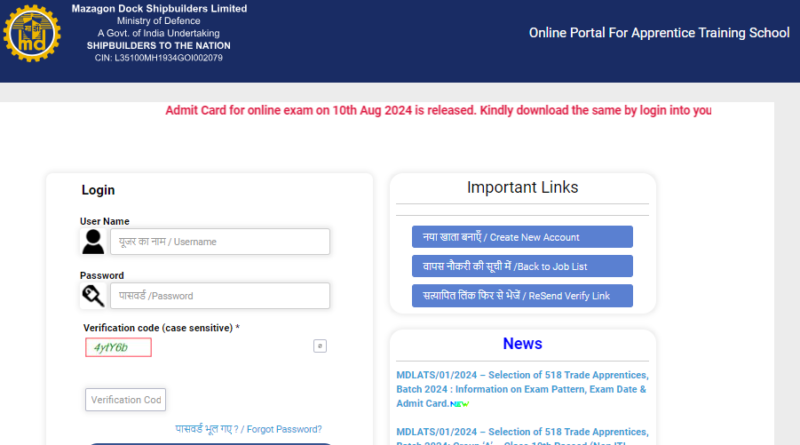Click the Online Portal For Apprentice Training title
This screenshot has width=800, height=445.
point(659,33)
